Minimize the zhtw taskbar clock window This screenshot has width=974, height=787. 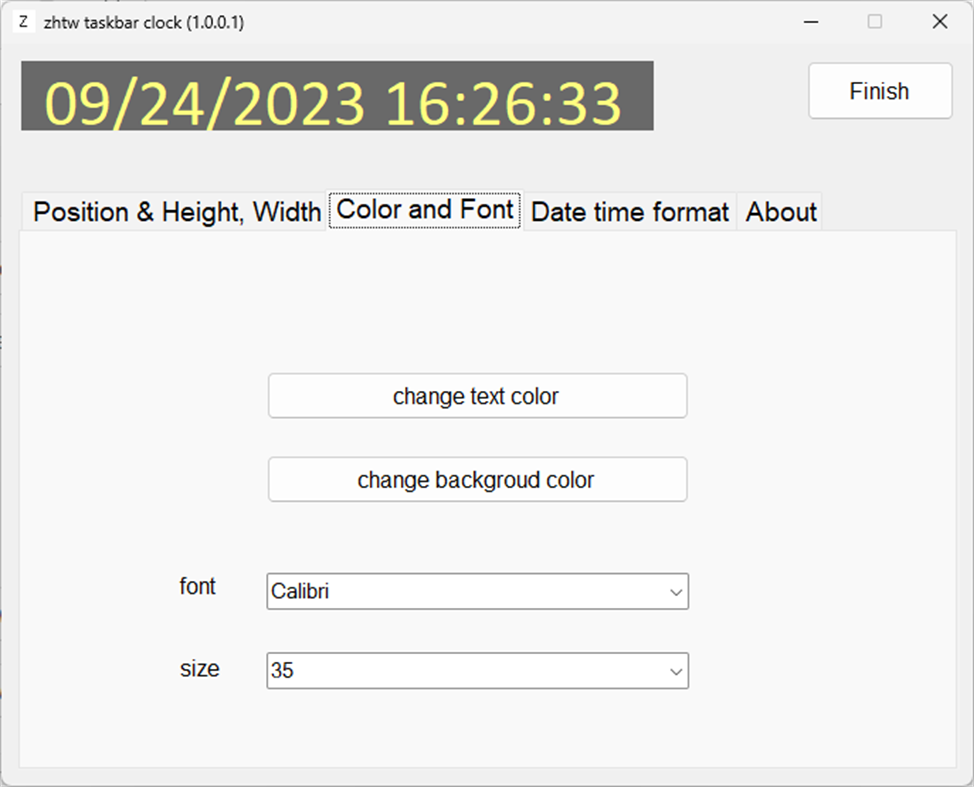[811, 22]
